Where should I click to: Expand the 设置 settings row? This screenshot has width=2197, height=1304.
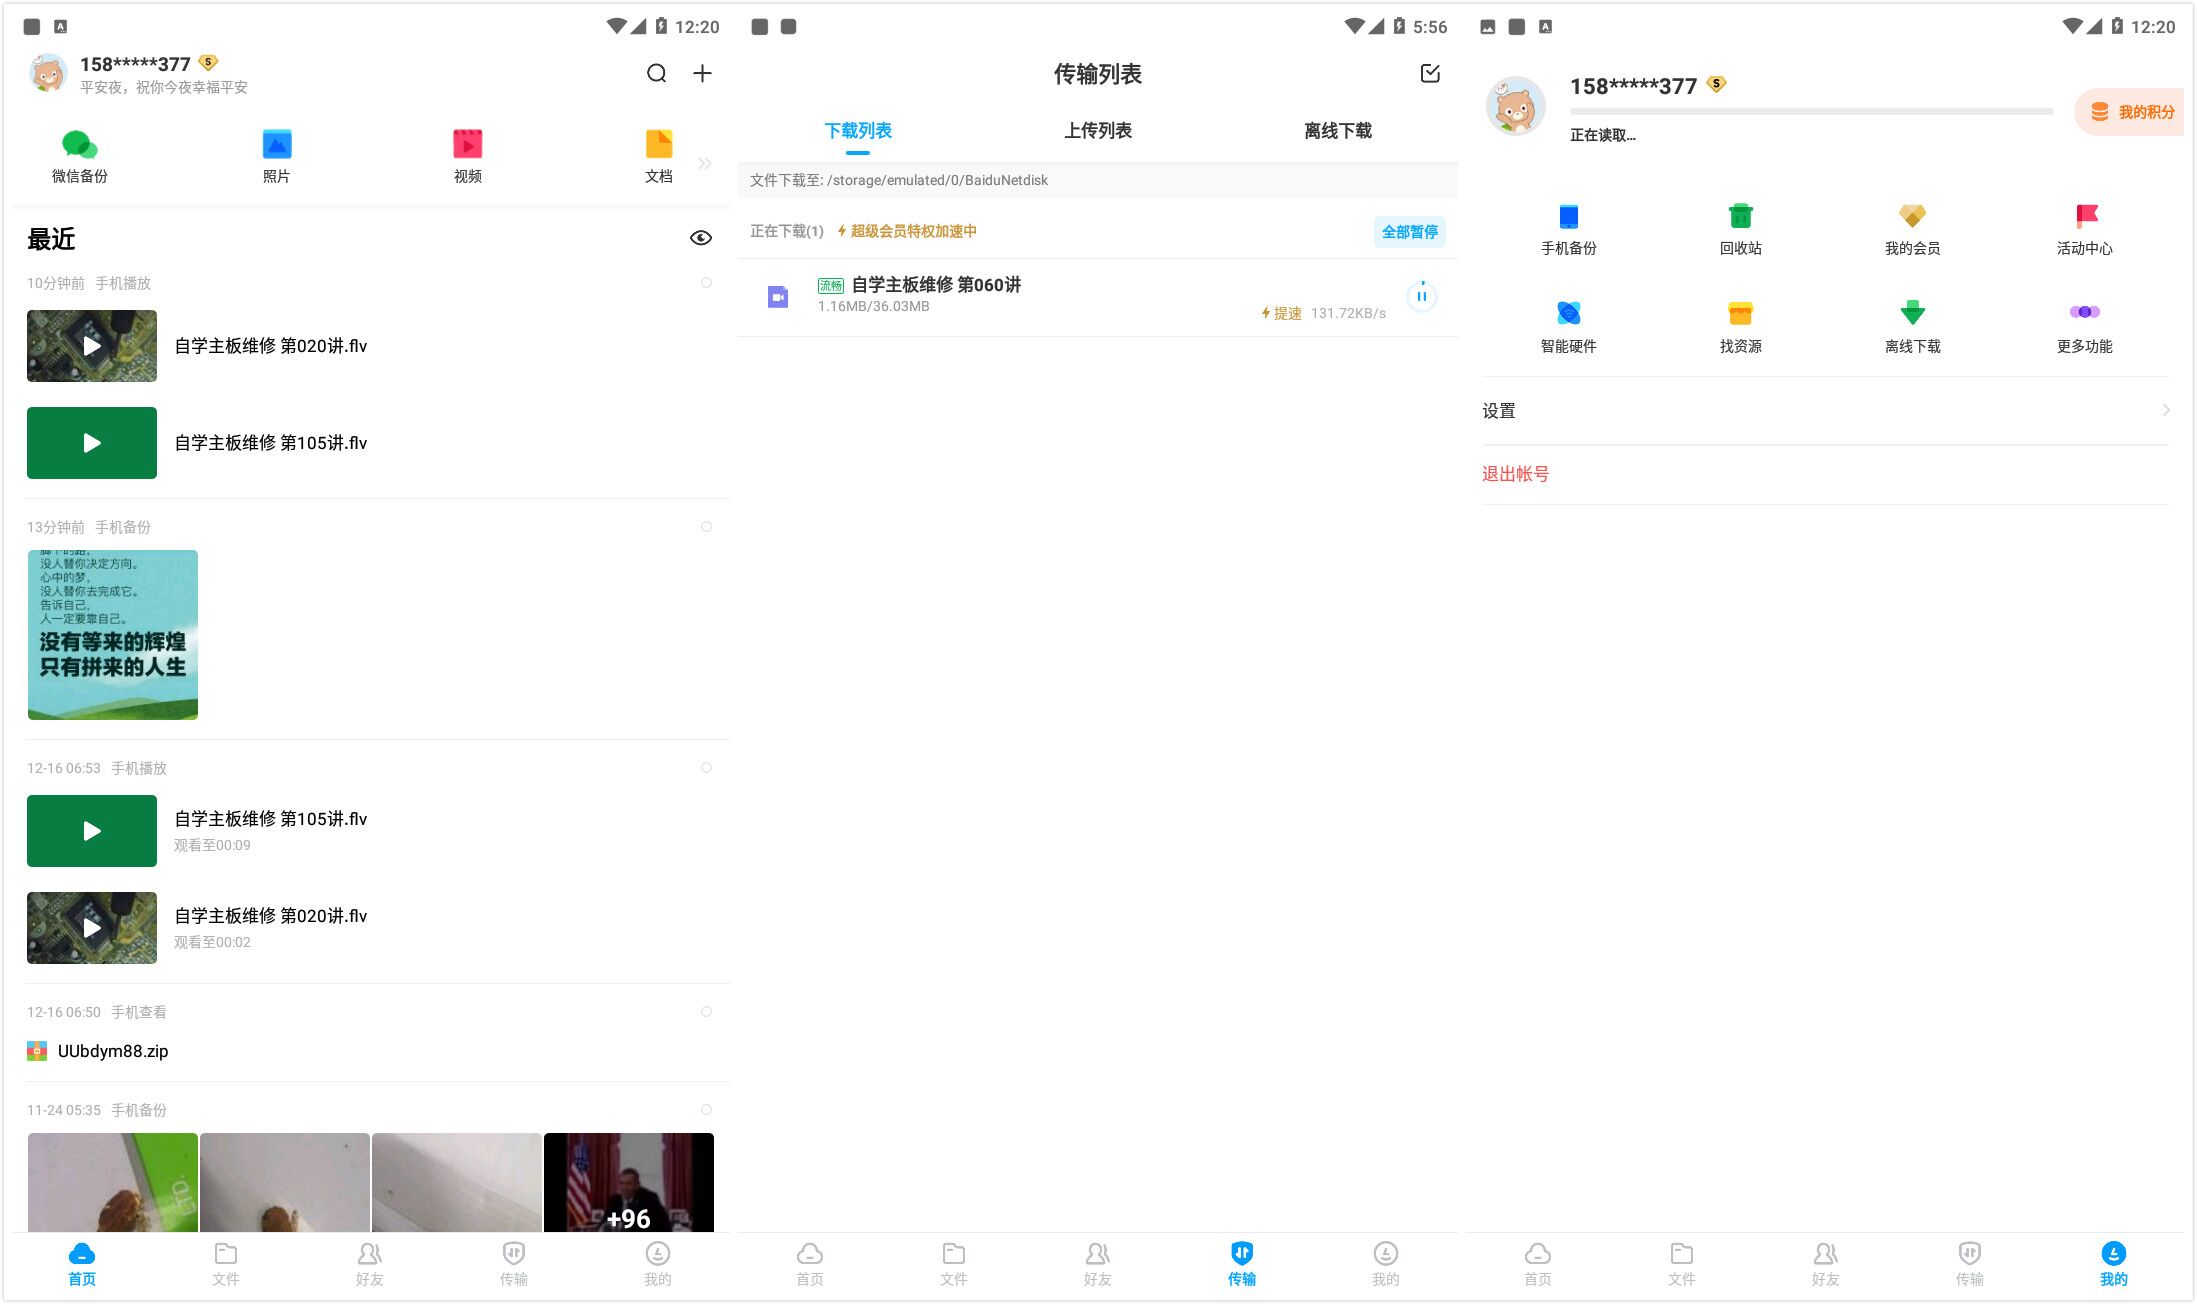(x=1825, y=410)
